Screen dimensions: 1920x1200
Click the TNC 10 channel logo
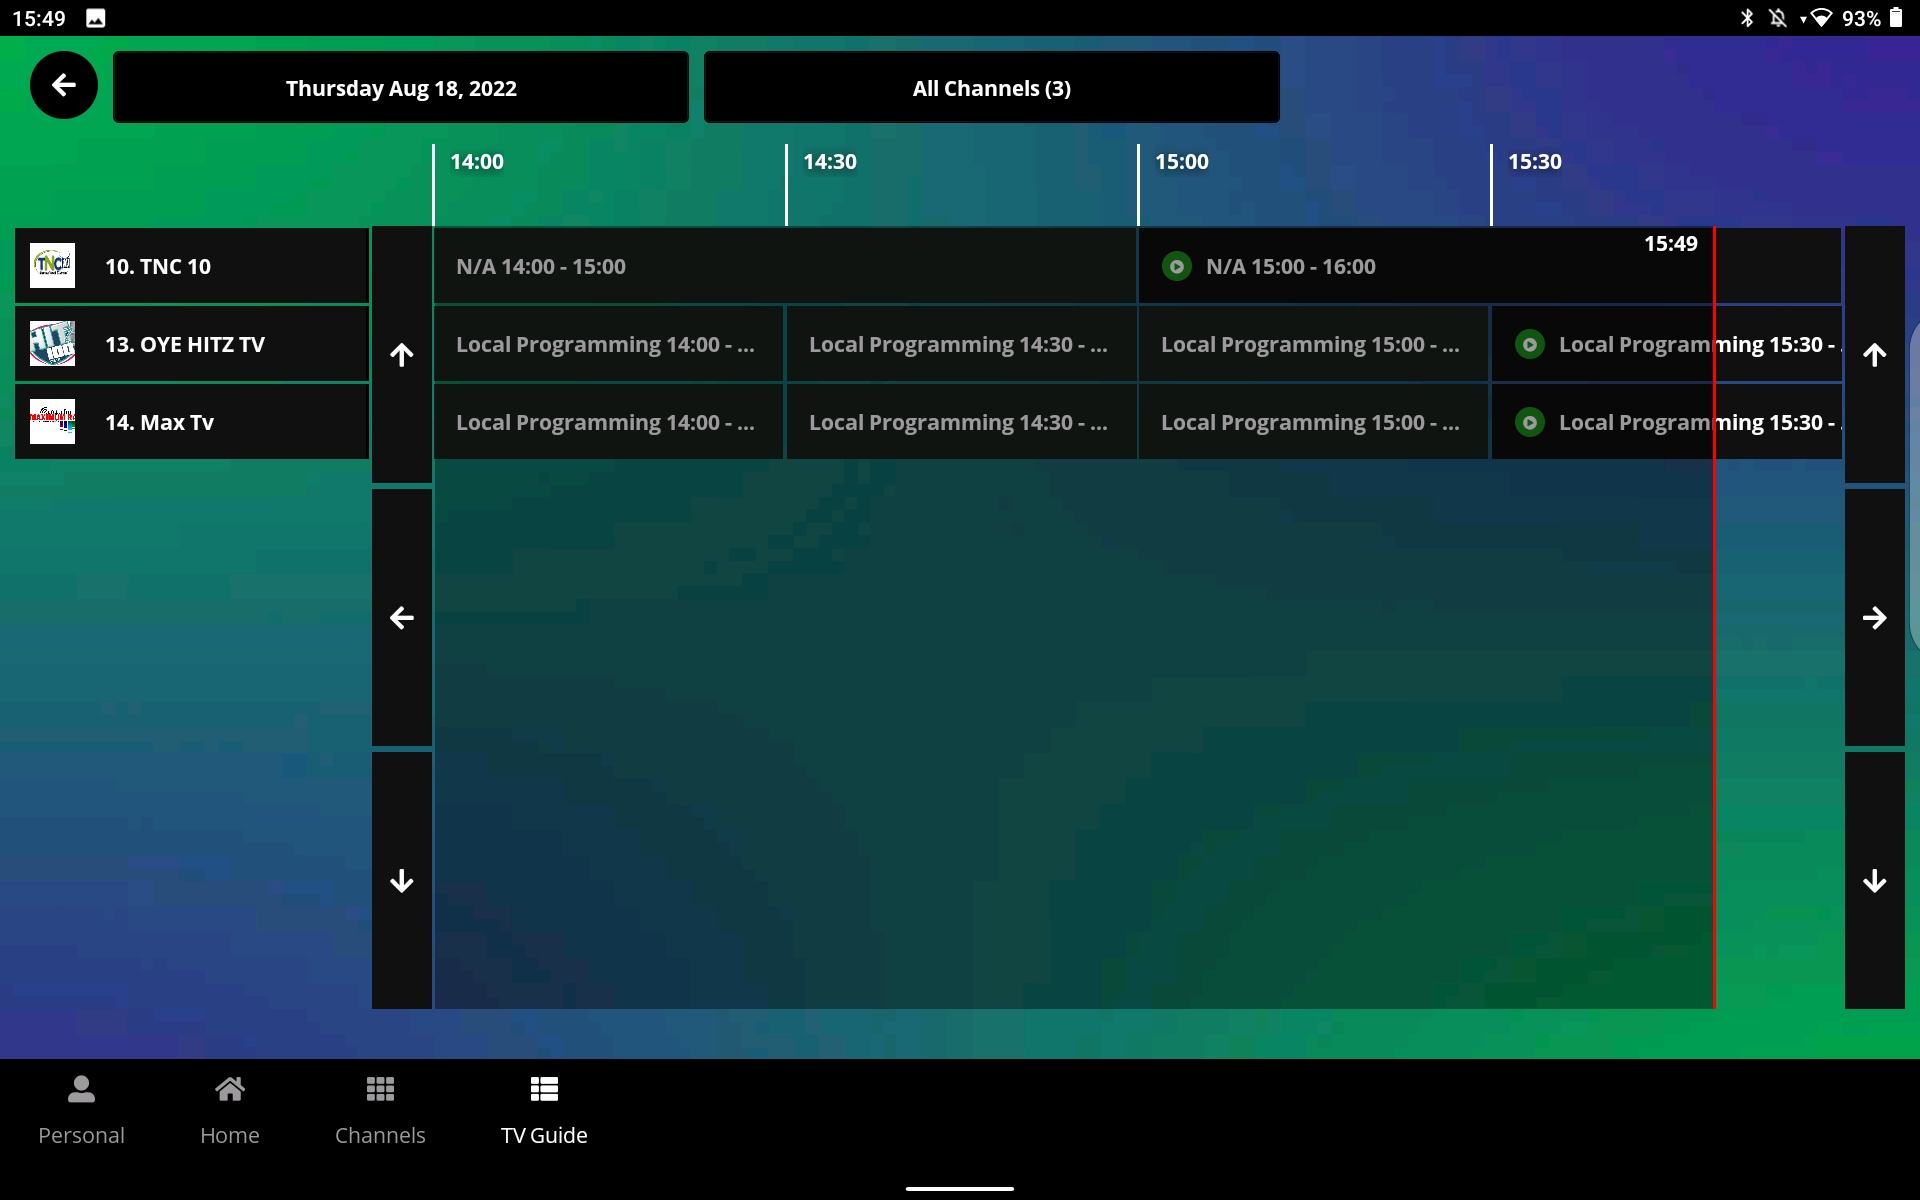tap(52, 265)
